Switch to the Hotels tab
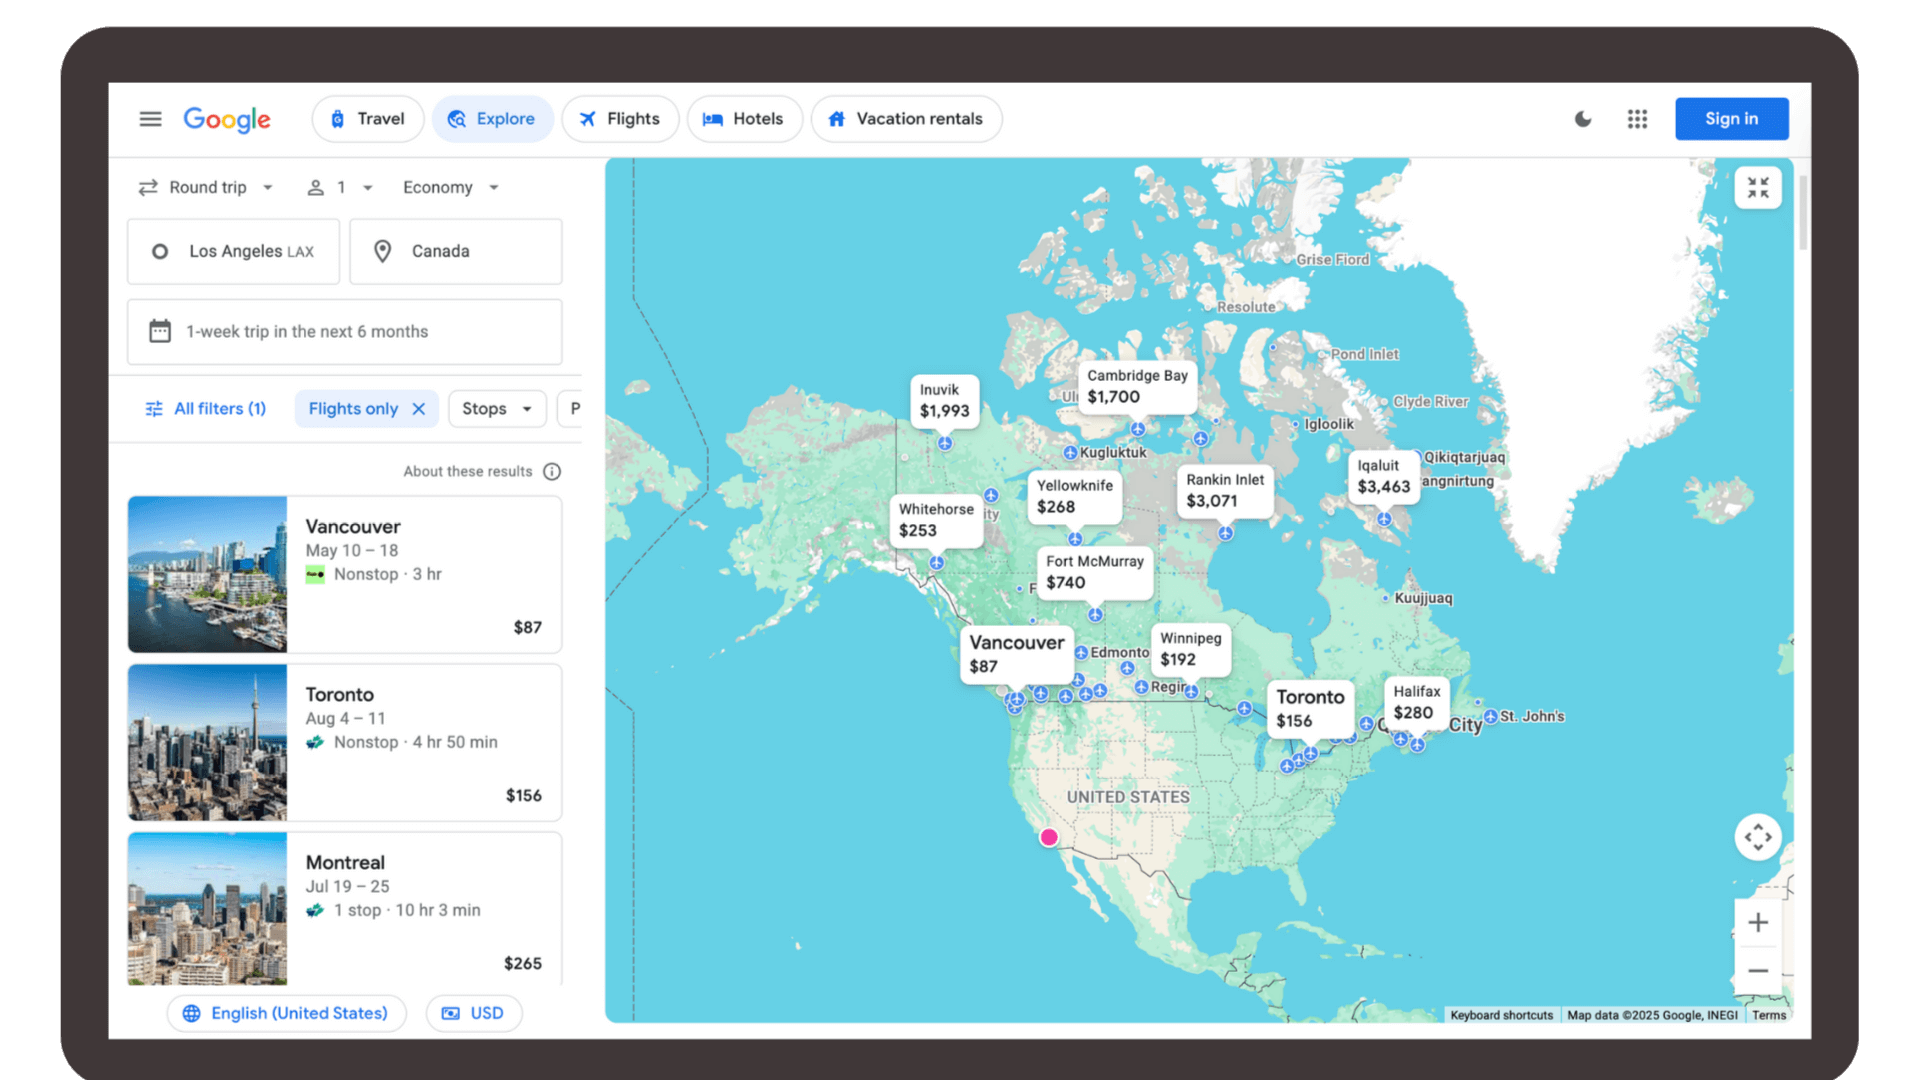This screenshot has width=1920, height=1080. click(x=744, y=119)
